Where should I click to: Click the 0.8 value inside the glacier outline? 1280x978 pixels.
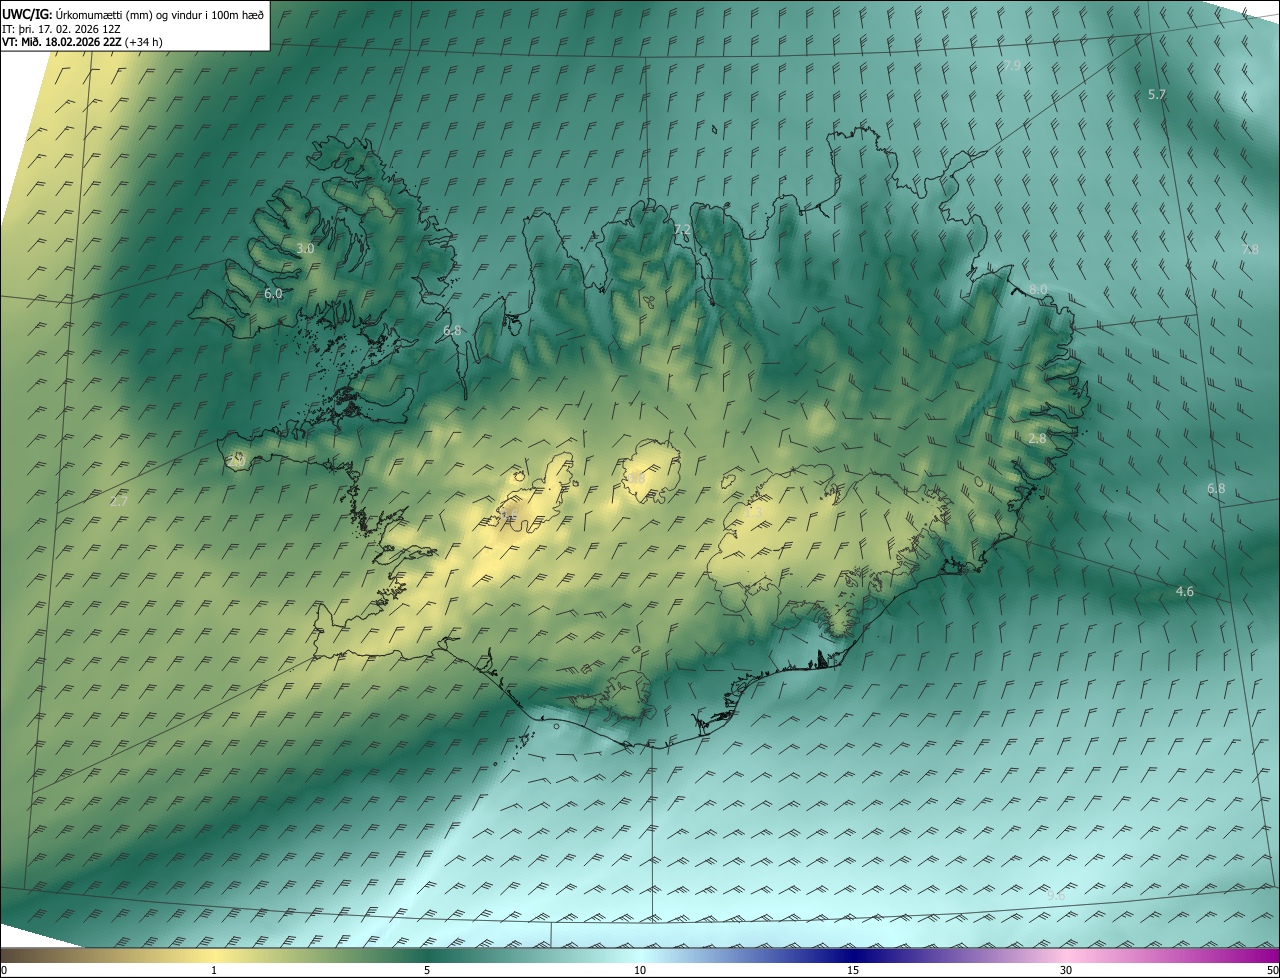pyautogui.click(x=636, y=479)
